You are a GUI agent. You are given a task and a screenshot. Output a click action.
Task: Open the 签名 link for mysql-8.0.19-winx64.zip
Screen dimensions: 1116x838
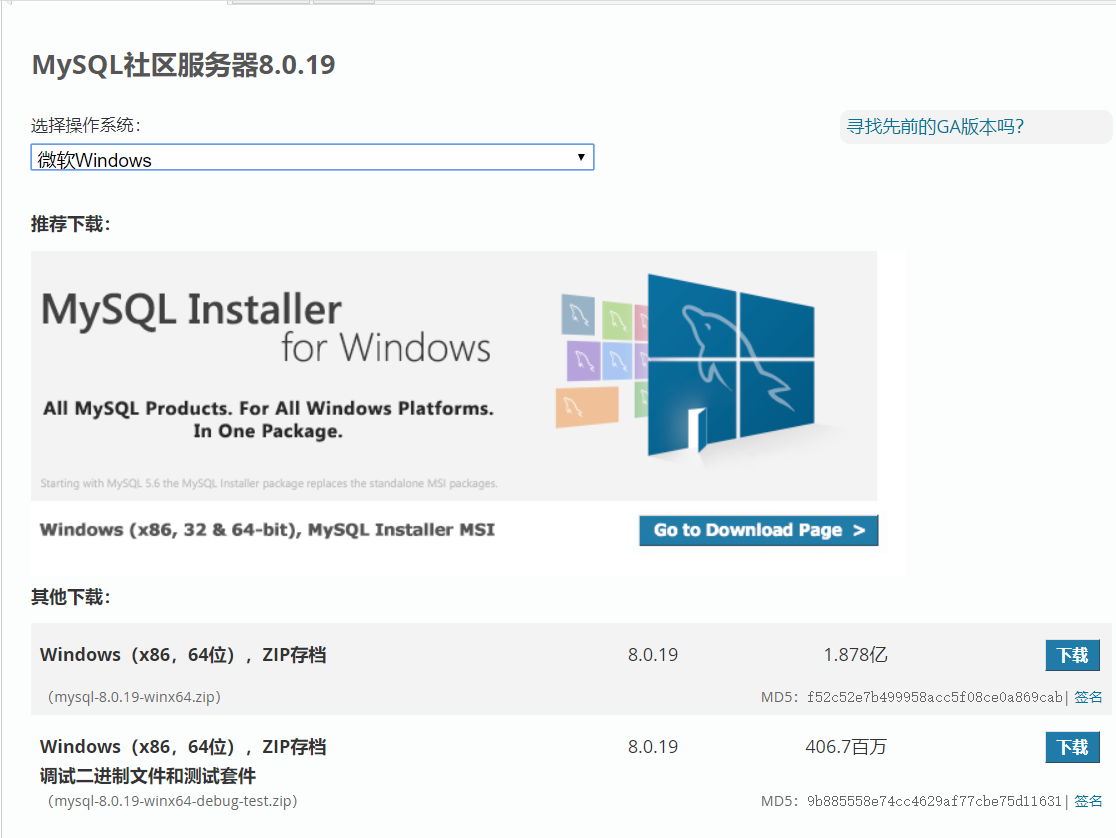point(1088,697)
